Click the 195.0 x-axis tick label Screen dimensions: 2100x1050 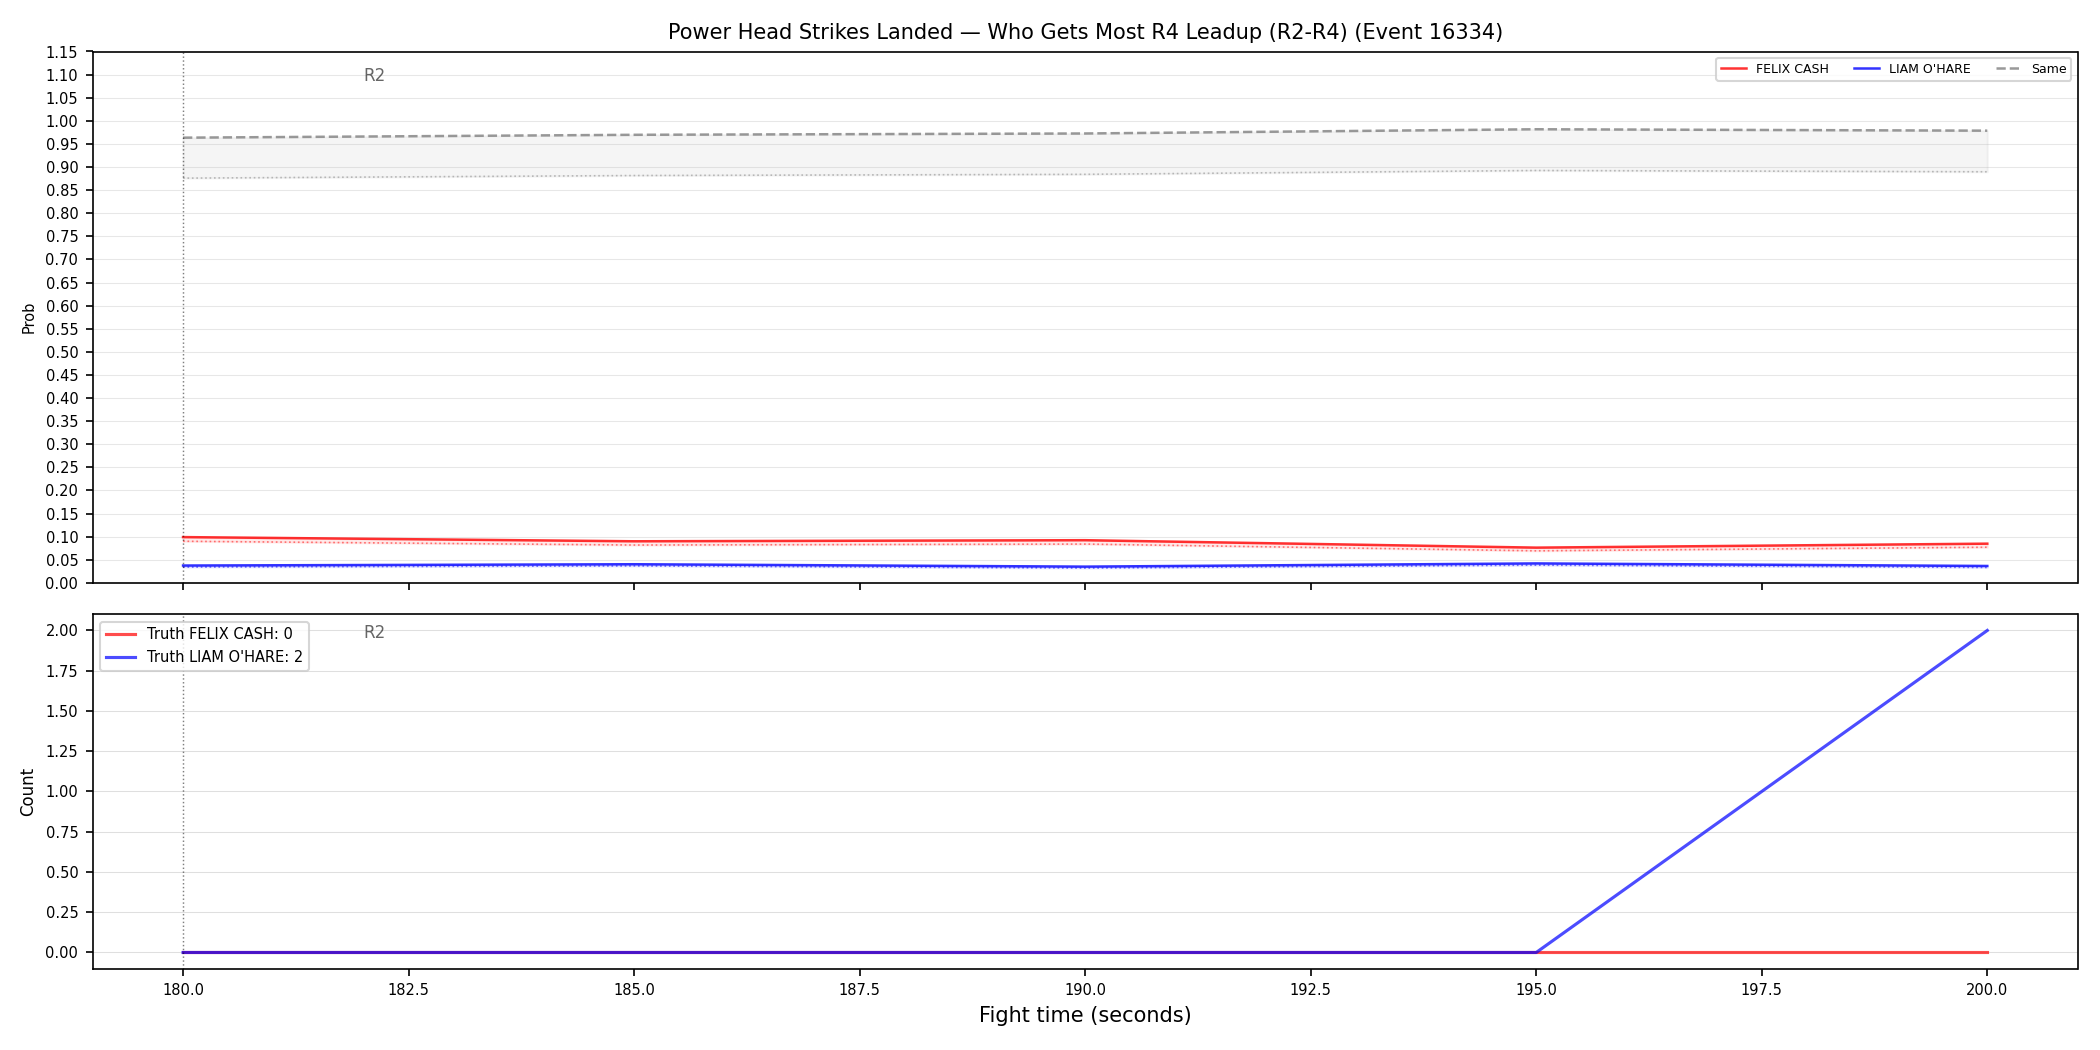point(1536,990)
